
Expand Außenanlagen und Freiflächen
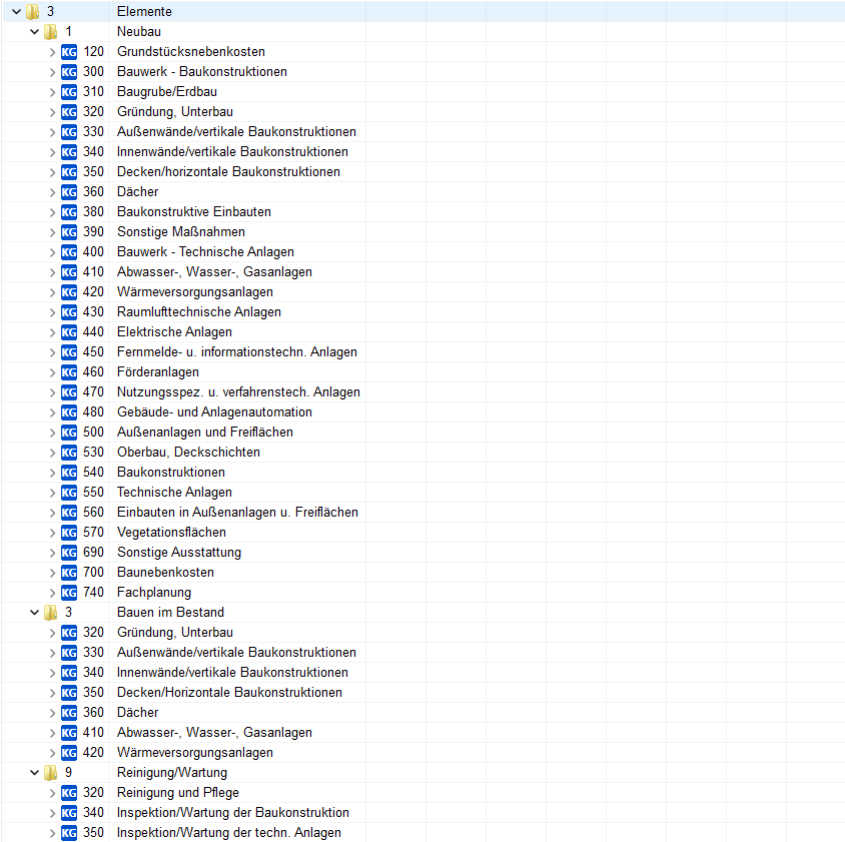click(x=52, y=432)
